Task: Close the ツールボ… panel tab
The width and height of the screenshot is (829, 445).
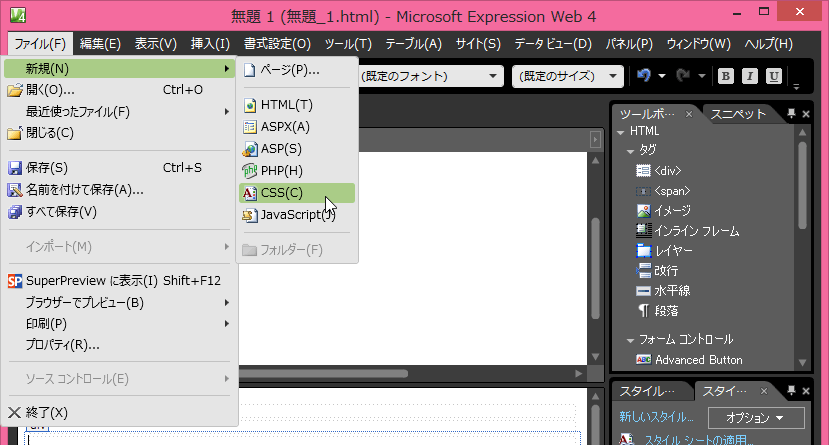Action: [x=689, y=114]
